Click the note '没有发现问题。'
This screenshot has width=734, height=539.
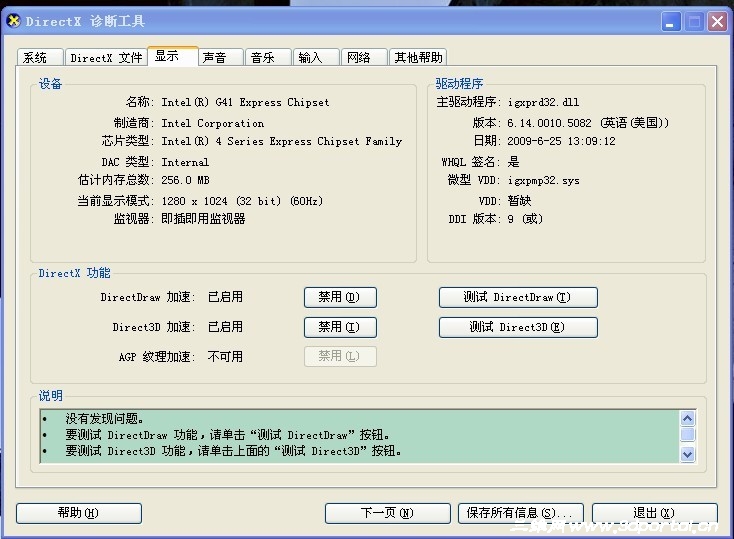click(x=104, y=418)
